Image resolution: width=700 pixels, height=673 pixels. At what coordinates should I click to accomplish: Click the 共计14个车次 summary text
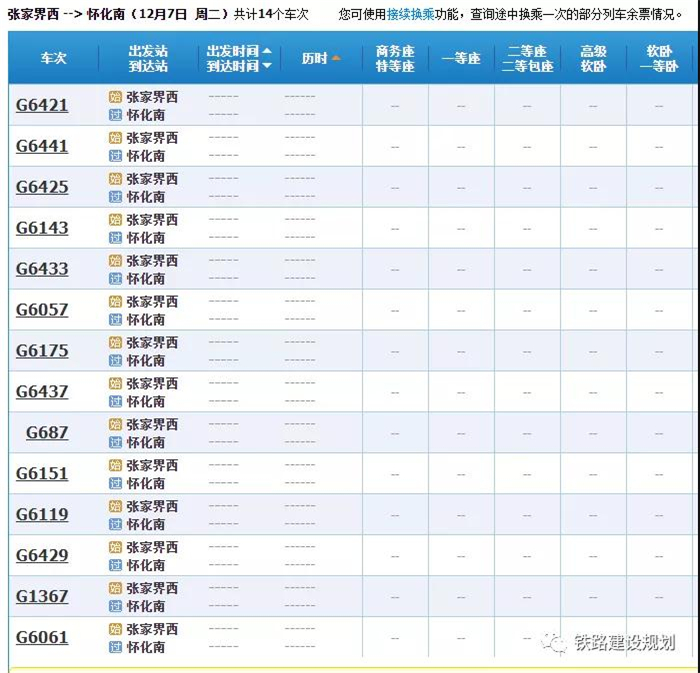click(271, 14)
